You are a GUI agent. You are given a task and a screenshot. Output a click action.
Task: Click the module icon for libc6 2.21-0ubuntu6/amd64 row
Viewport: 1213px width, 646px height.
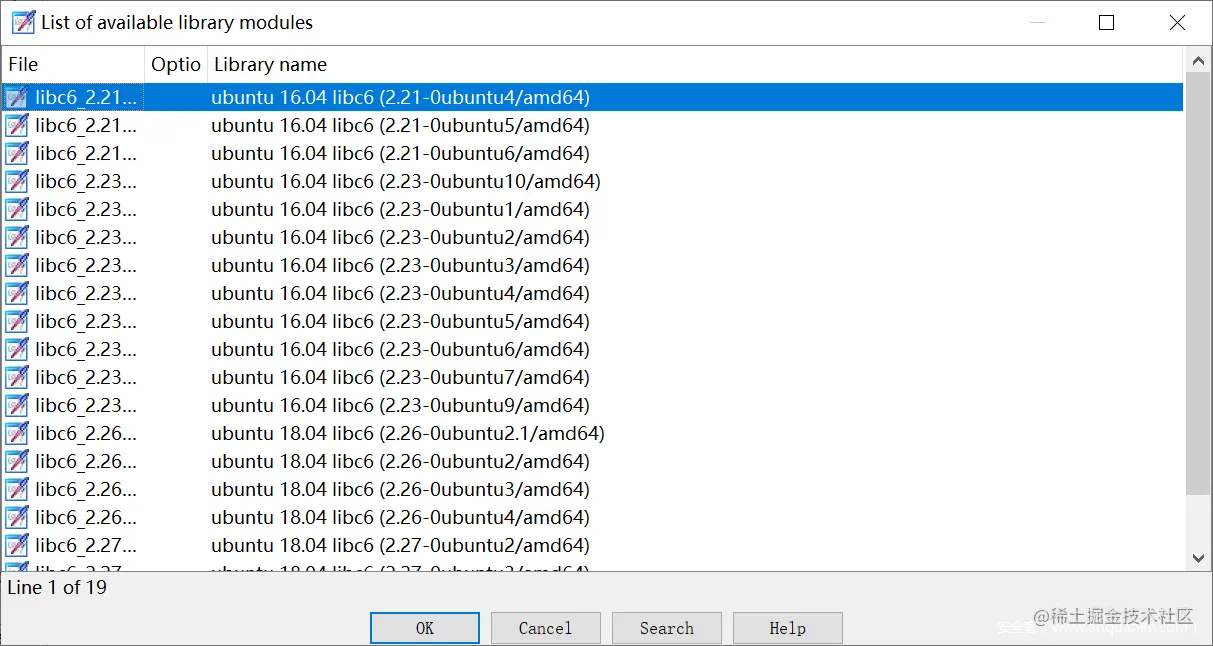pyautogui.click(x=16, y=154)
